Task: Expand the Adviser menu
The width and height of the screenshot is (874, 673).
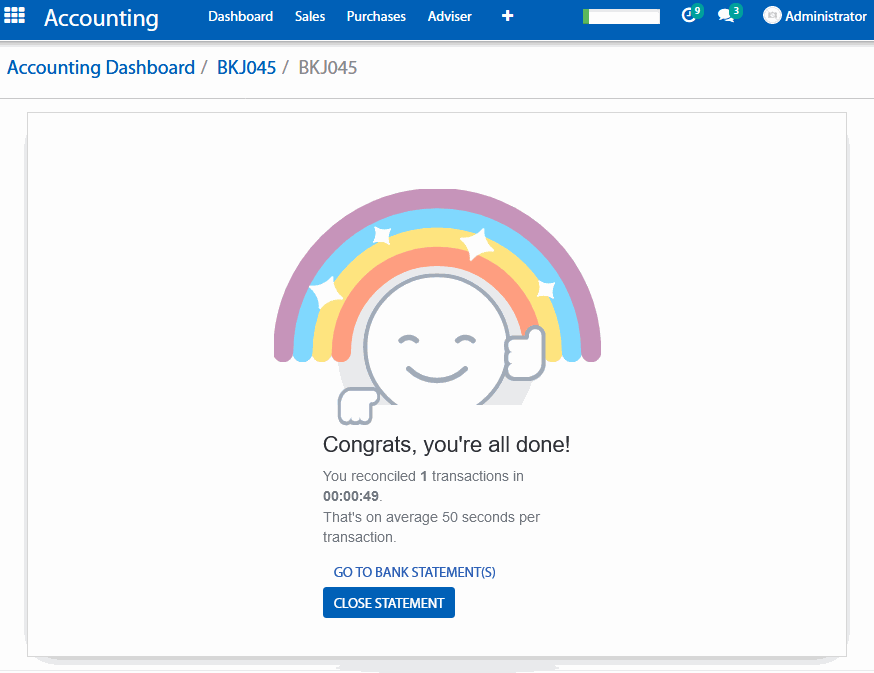Action: pyautogui.click(x=449, y=17)
